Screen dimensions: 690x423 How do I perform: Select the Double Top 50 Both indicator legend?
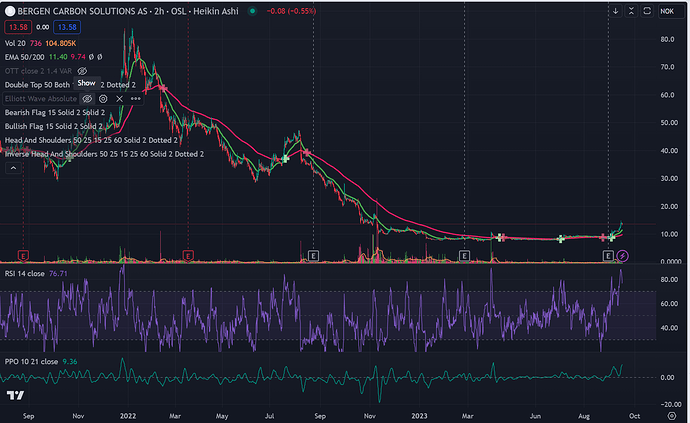tap(37, 85)
